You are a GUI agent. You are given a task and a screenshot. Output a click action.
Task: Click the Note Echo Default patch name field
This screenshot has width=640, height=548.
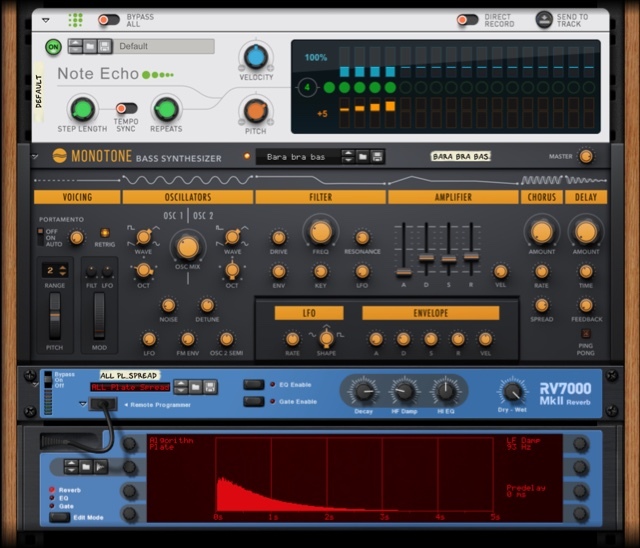[165, 46]
